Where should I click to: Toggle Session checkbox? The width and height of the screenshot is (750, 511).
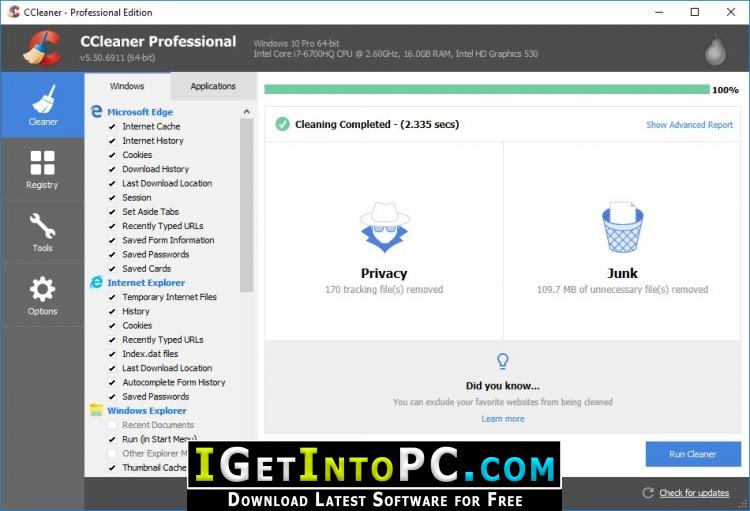click(x=112, y=198)
